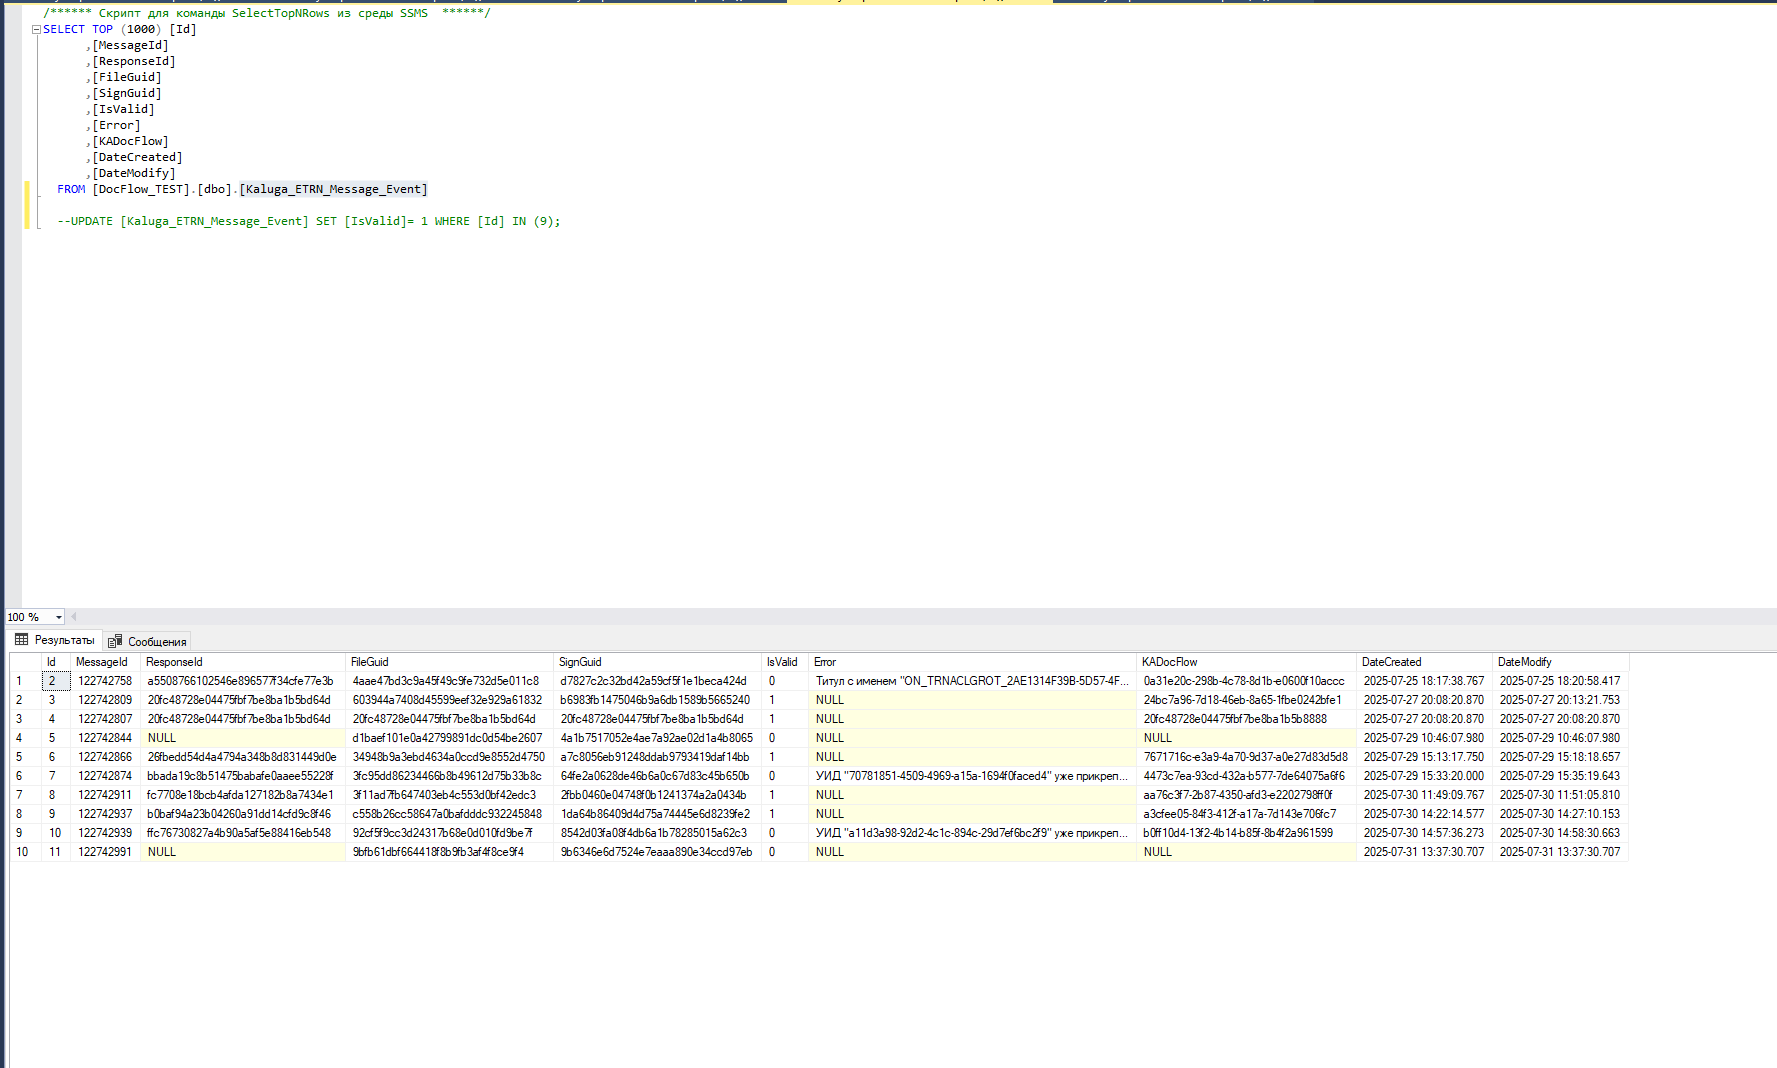Click [IsValid] line in the query editor
This screenshot has width=1777, height=1068.
123,109
